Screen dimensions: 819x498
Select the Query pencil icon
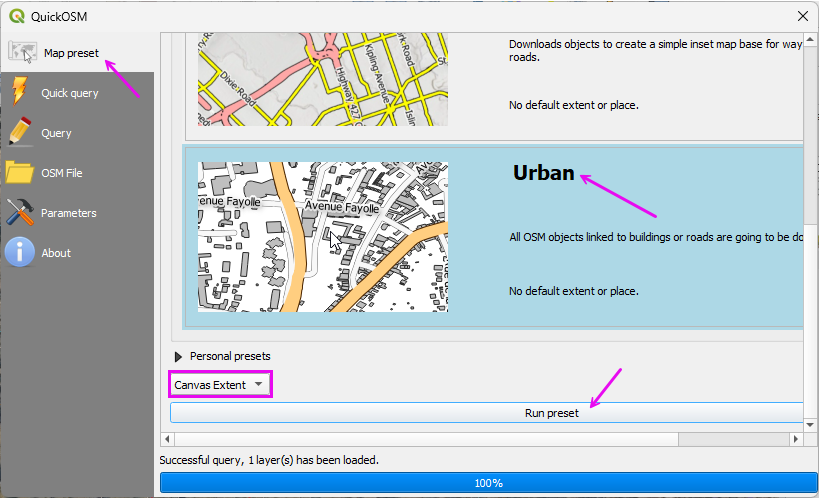(20, 133)
